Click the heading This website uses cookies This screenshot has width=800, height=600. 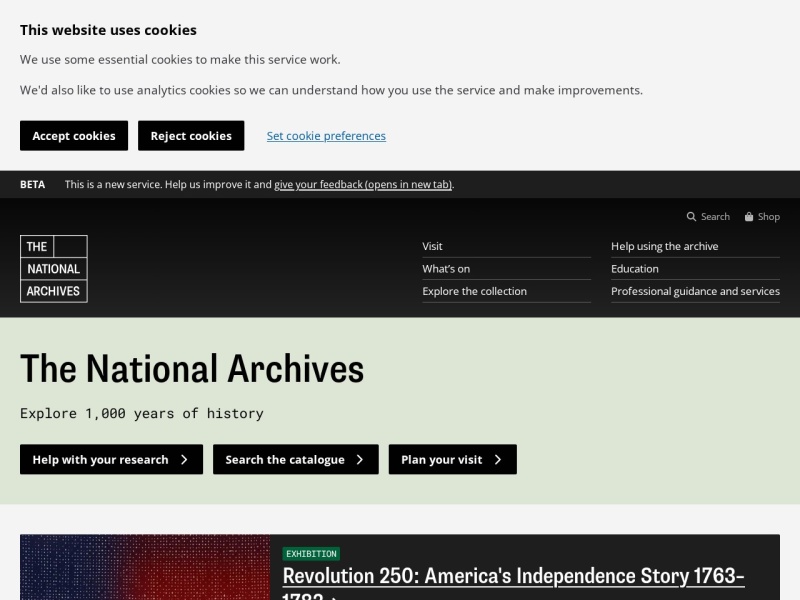coord(108,30)
